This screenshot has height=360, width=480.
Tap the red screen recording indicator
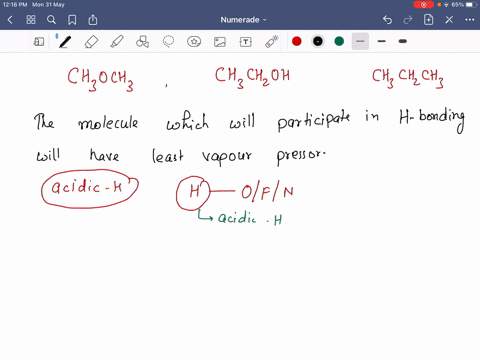click(x=423, y=5)
